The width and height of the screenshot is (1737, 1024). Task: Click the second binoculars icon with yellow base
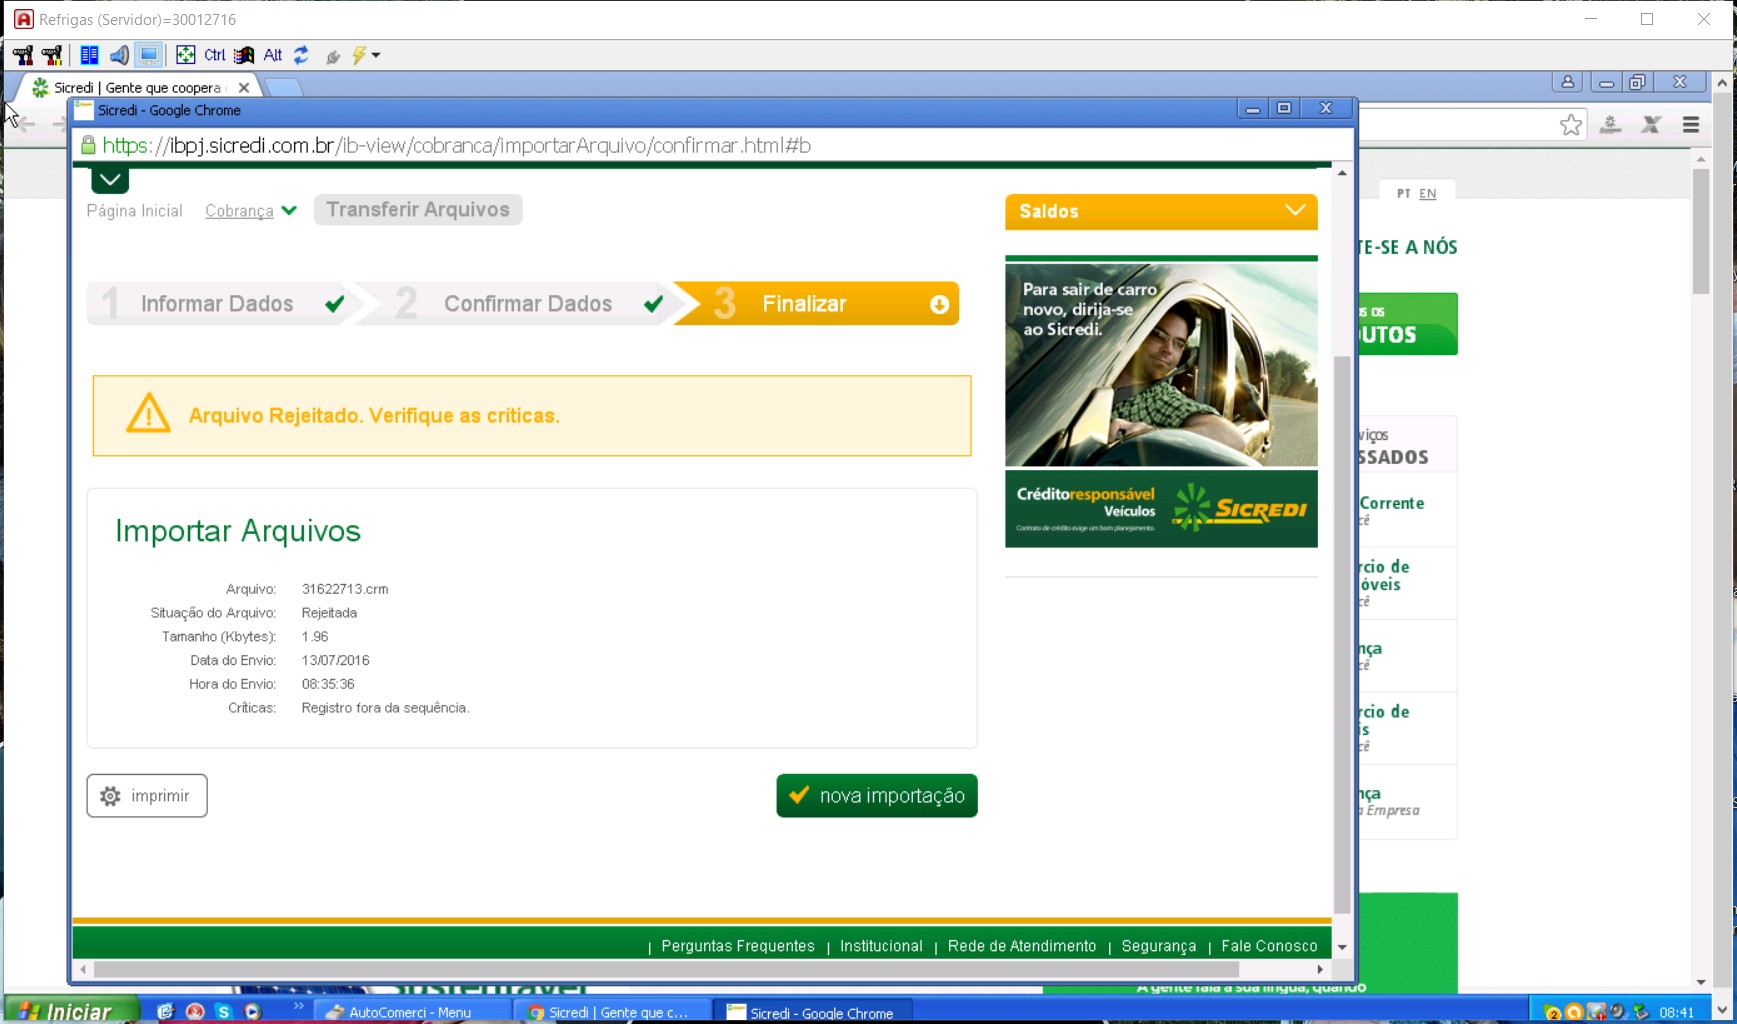[x=51, y=55]
